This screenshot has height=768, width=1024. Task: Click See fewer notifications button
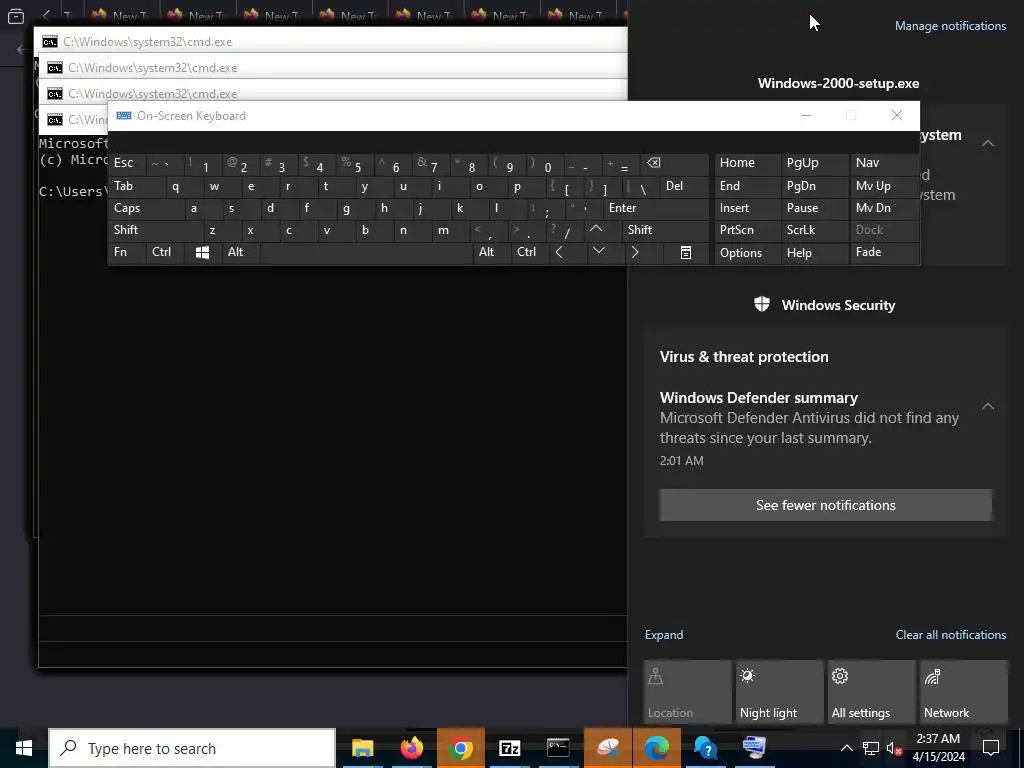825,505
